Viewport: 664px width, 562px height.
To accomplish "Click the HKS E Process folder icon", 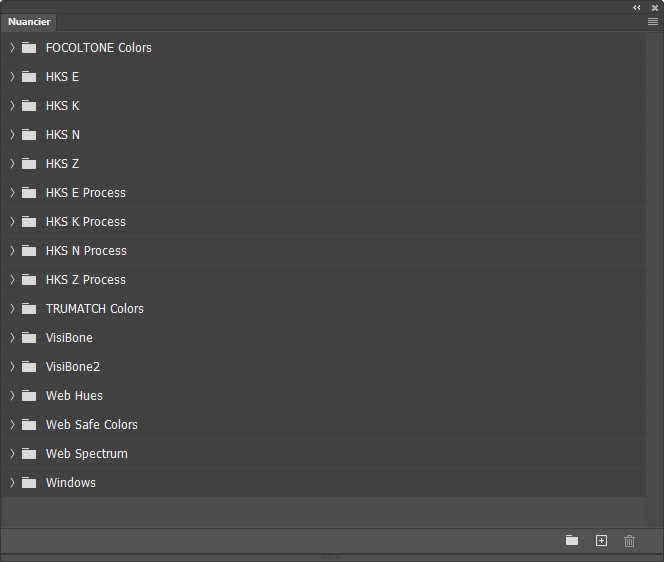I will tap(29, 193).
